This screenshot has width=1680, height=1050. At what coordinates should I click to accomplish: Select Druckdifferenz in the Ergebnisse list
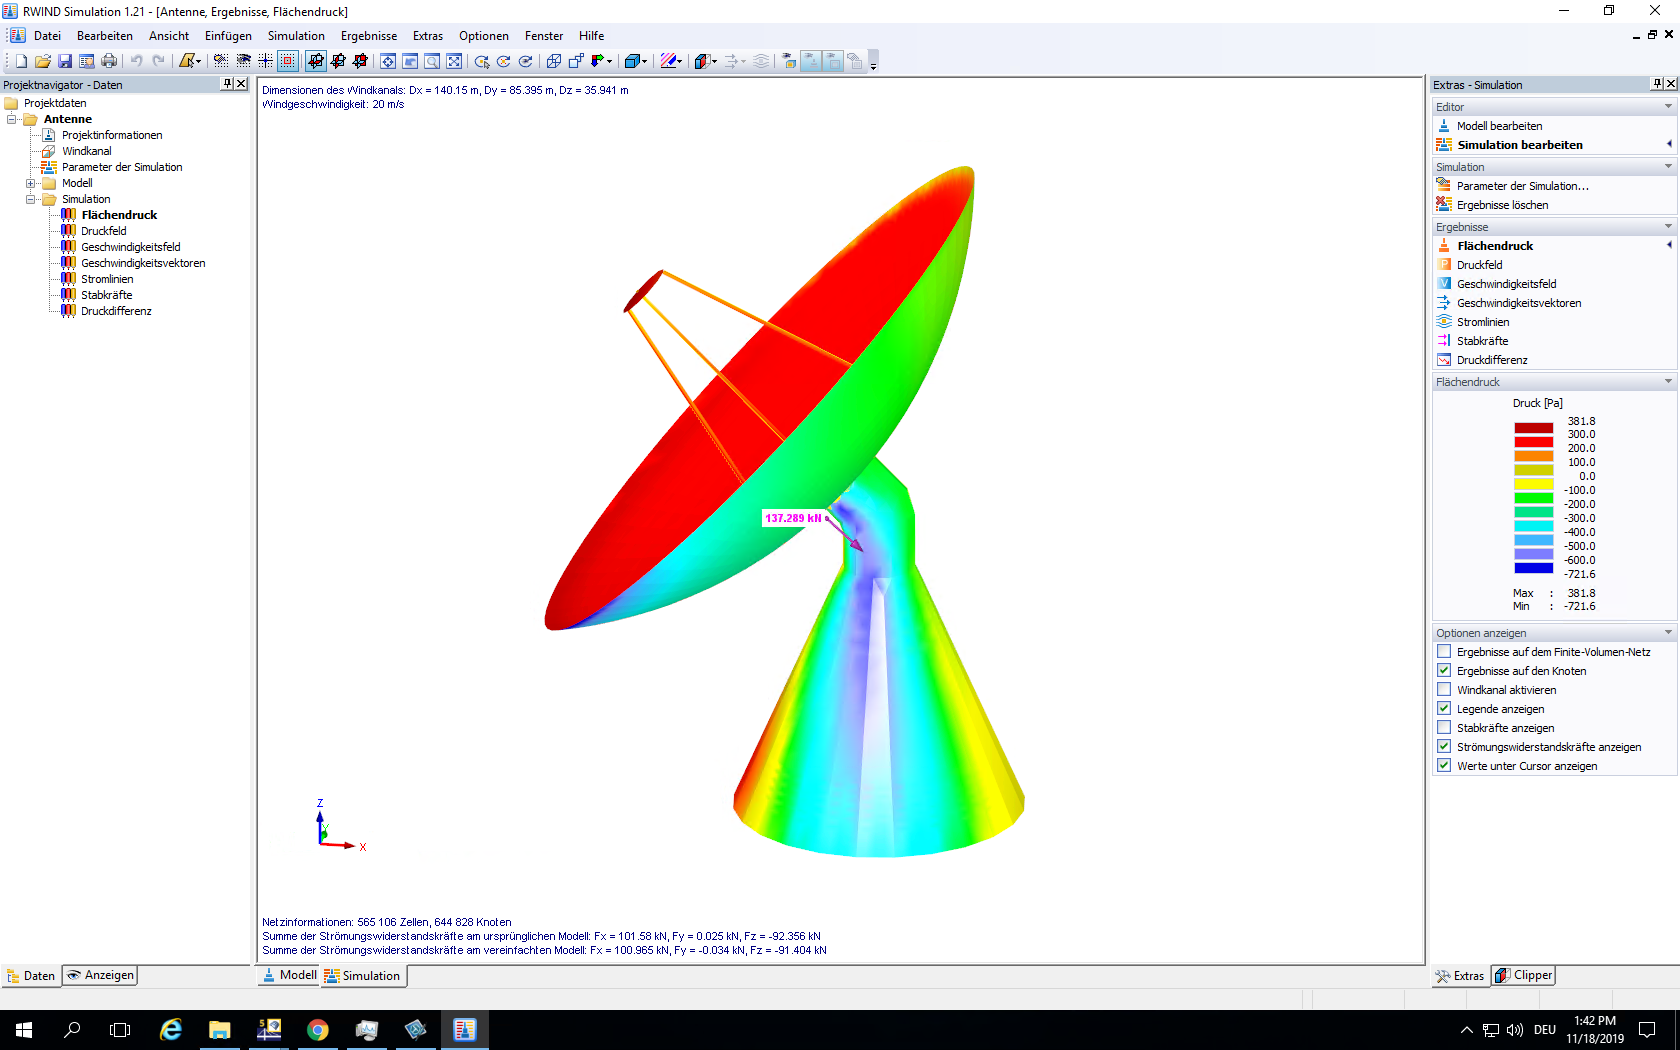pos(1492,360)
